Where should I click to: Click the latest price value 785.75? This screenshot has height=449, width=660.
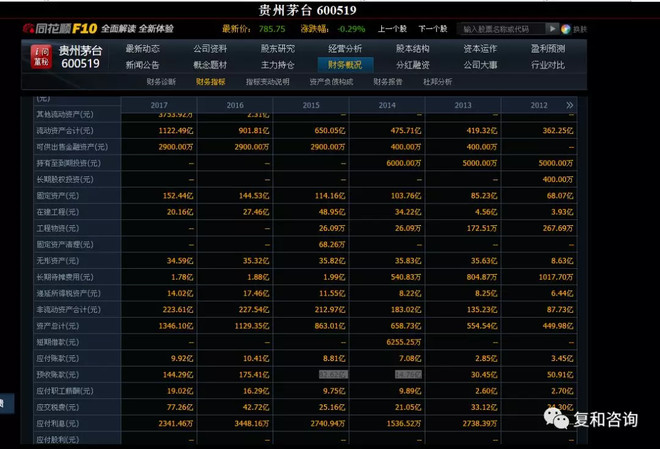[272, 29]
